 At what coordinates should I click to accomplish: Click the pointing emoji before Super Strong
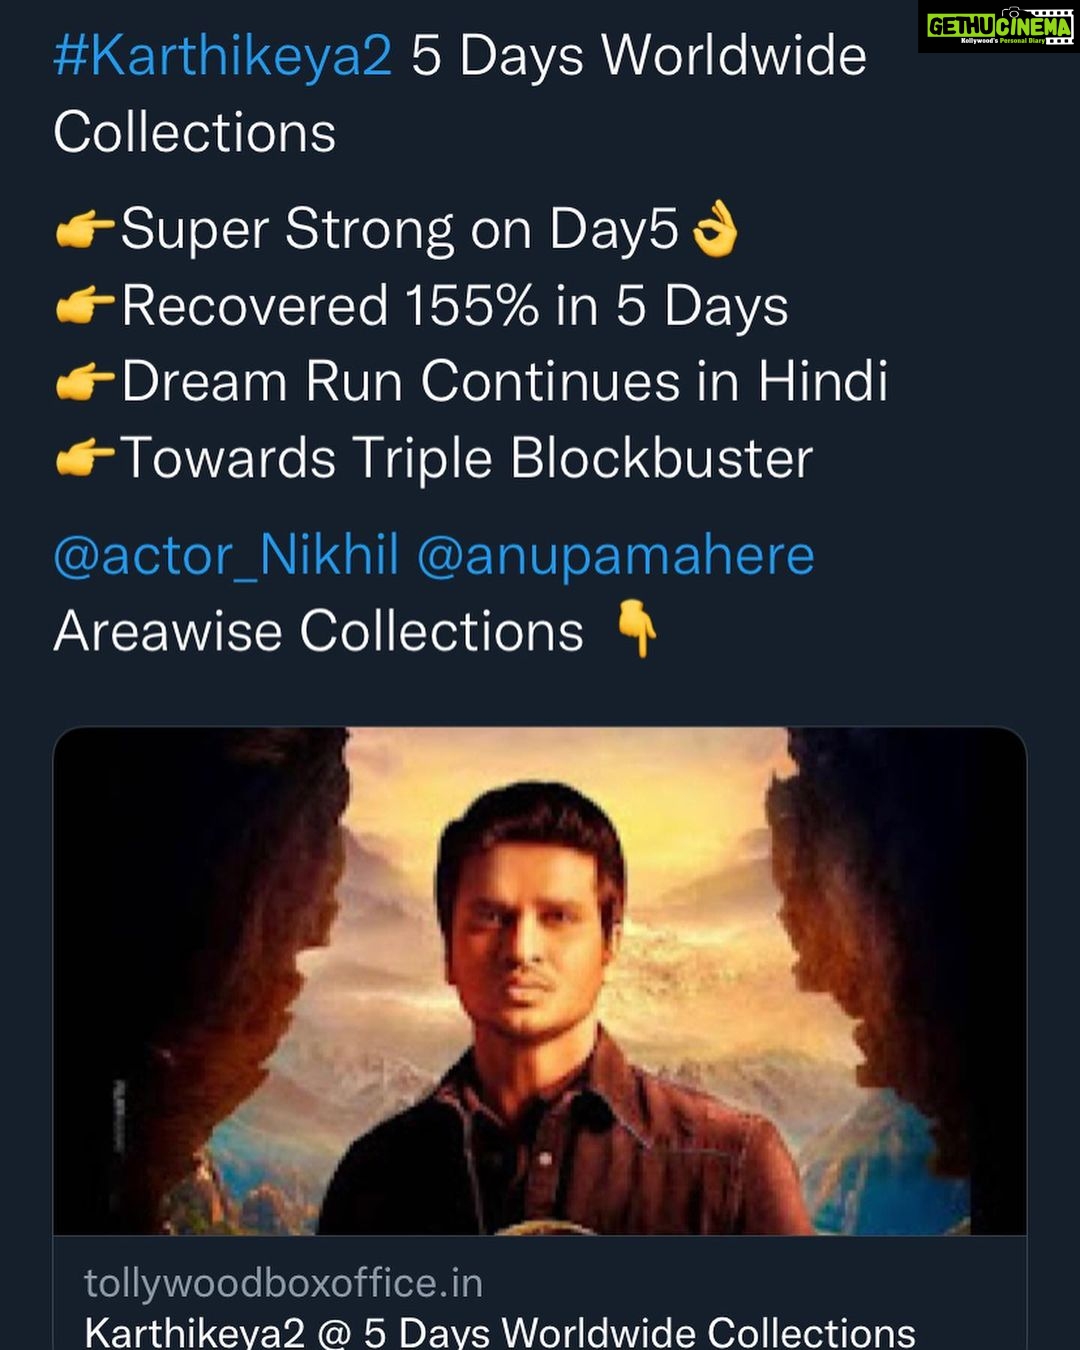84,230
